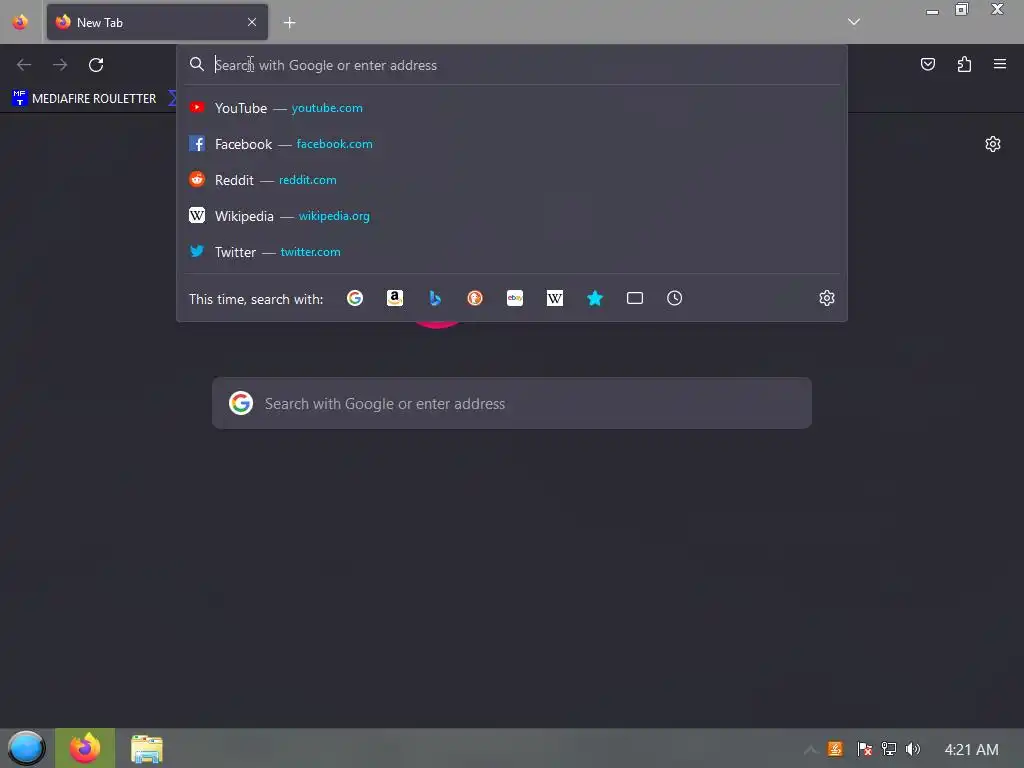Open orange Java update tray icon
Image resolution: width=1024 pixels, height=768 pixels.
pyautogui.click(x=835, y=749)
